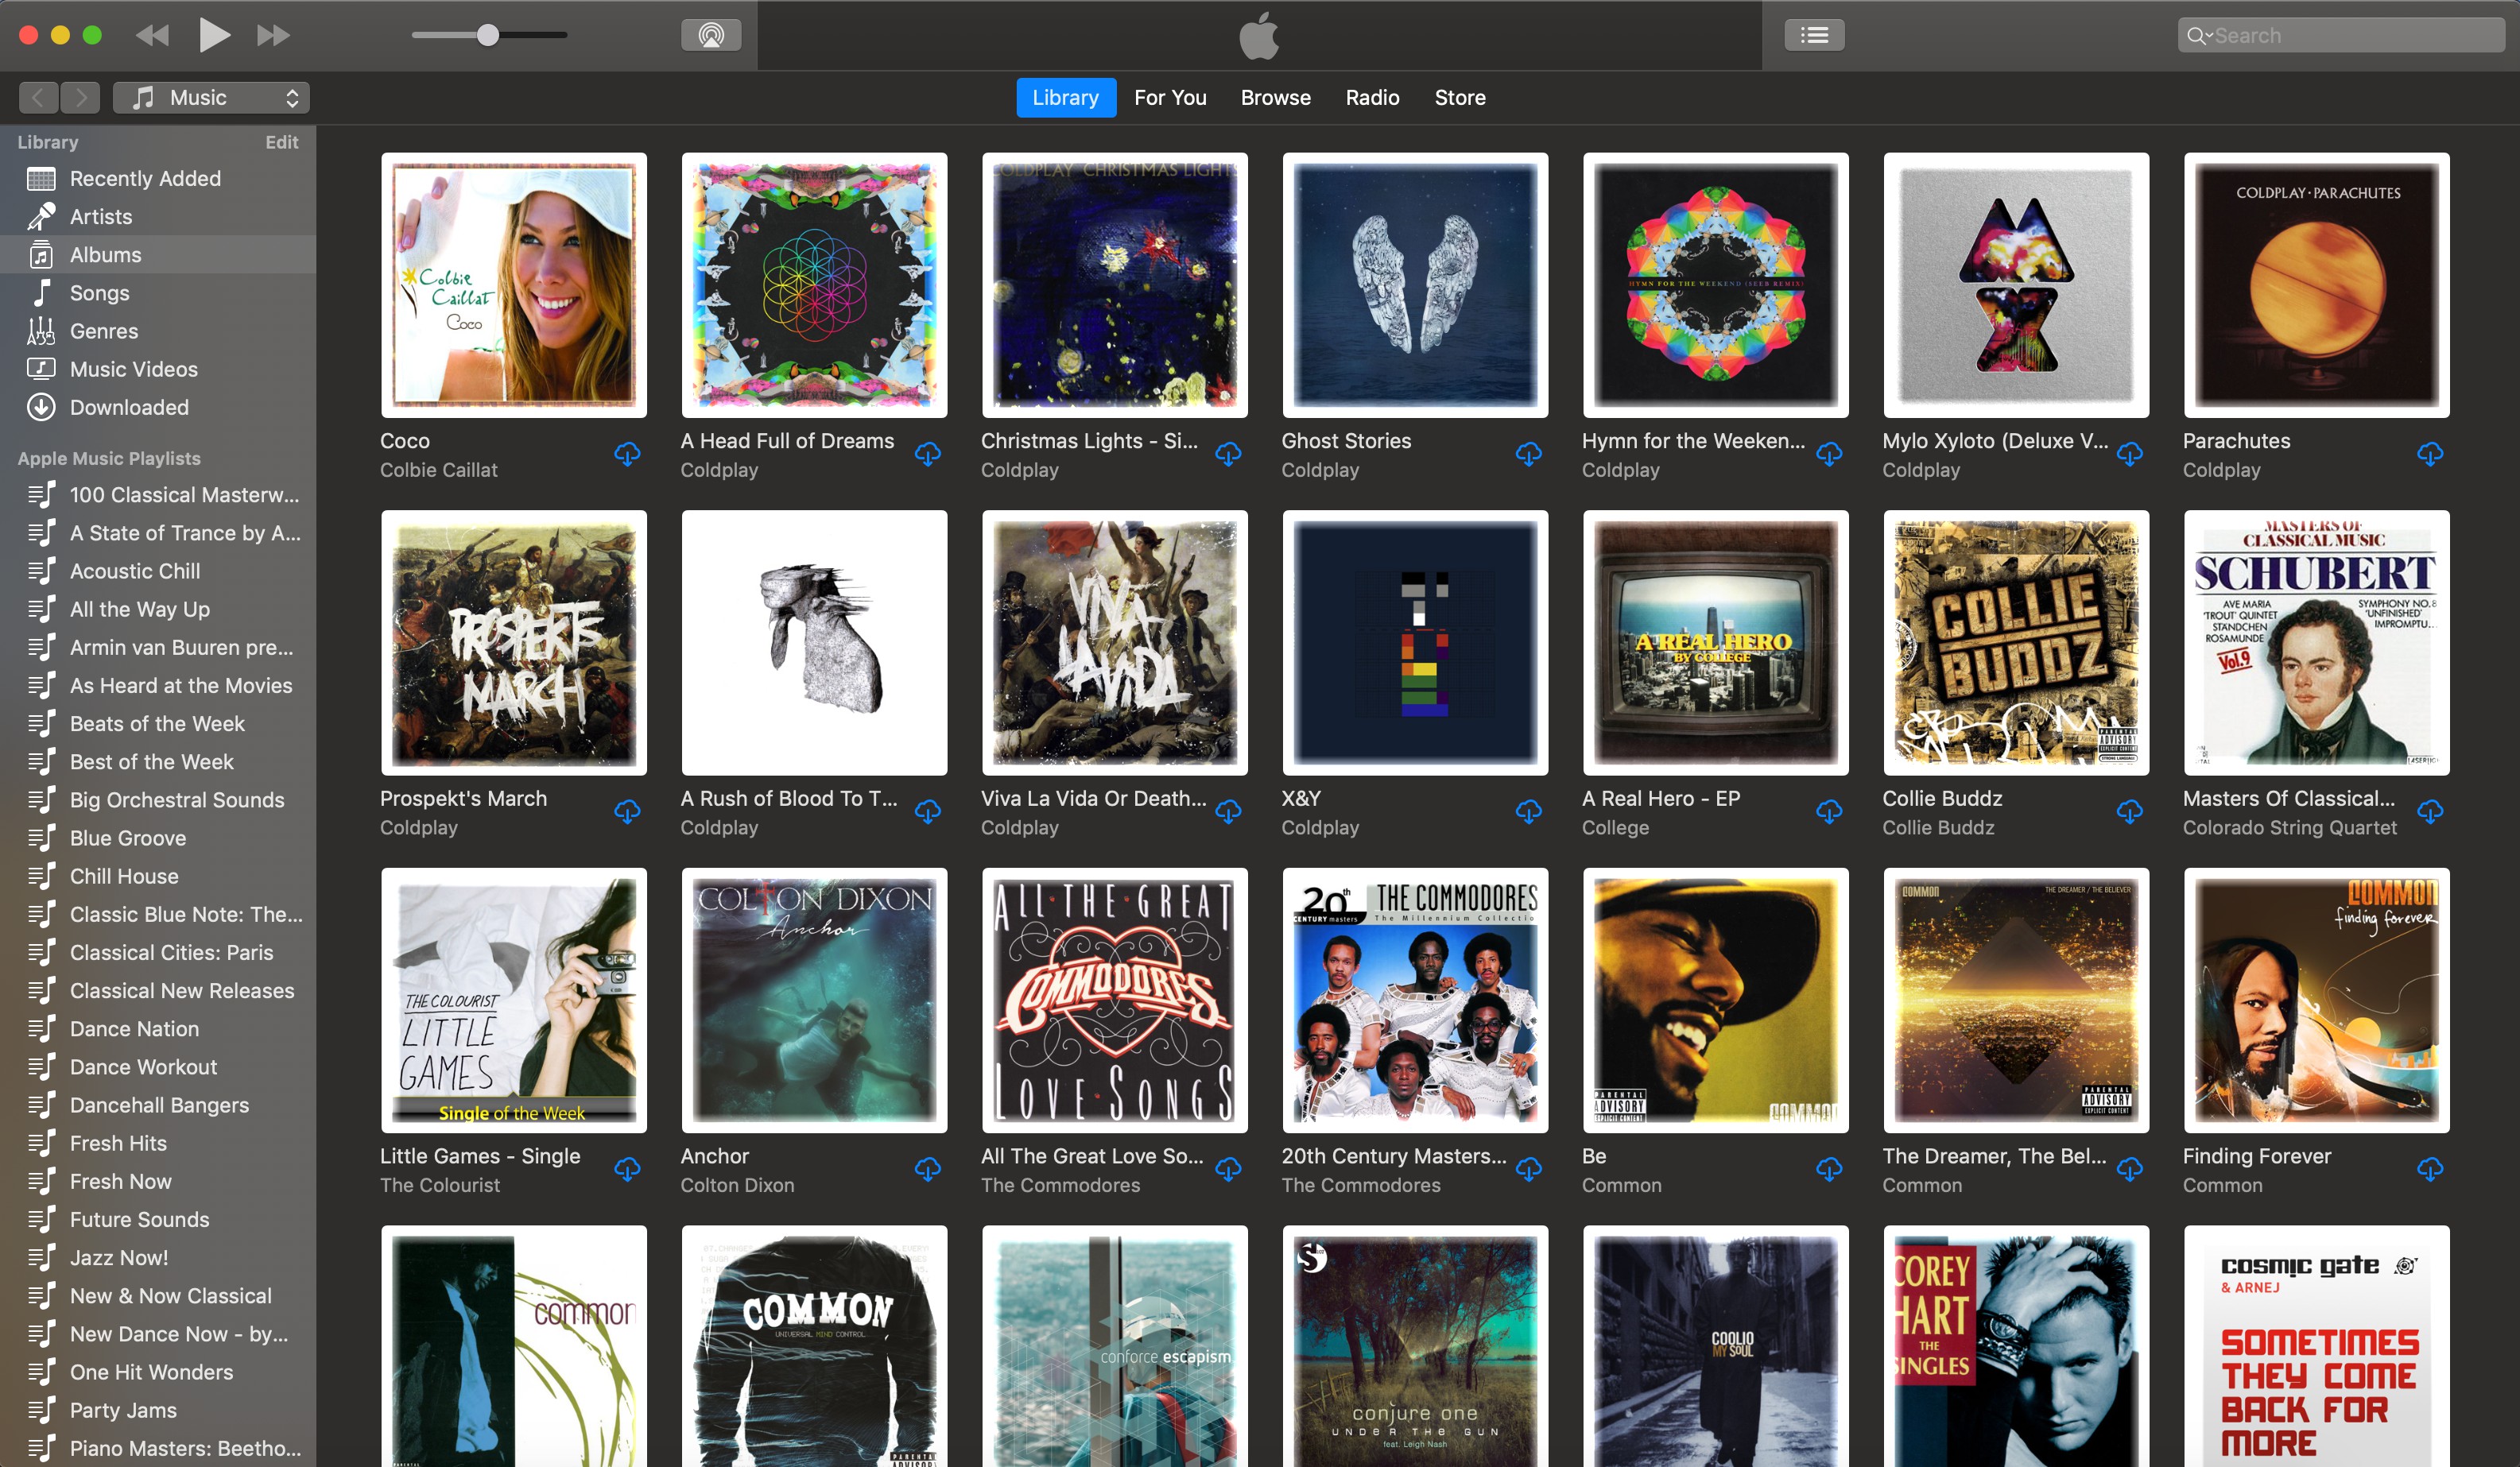Select Recently Added in sidebar
The width and height of the screenshot is (2520, 1467).
158,178
